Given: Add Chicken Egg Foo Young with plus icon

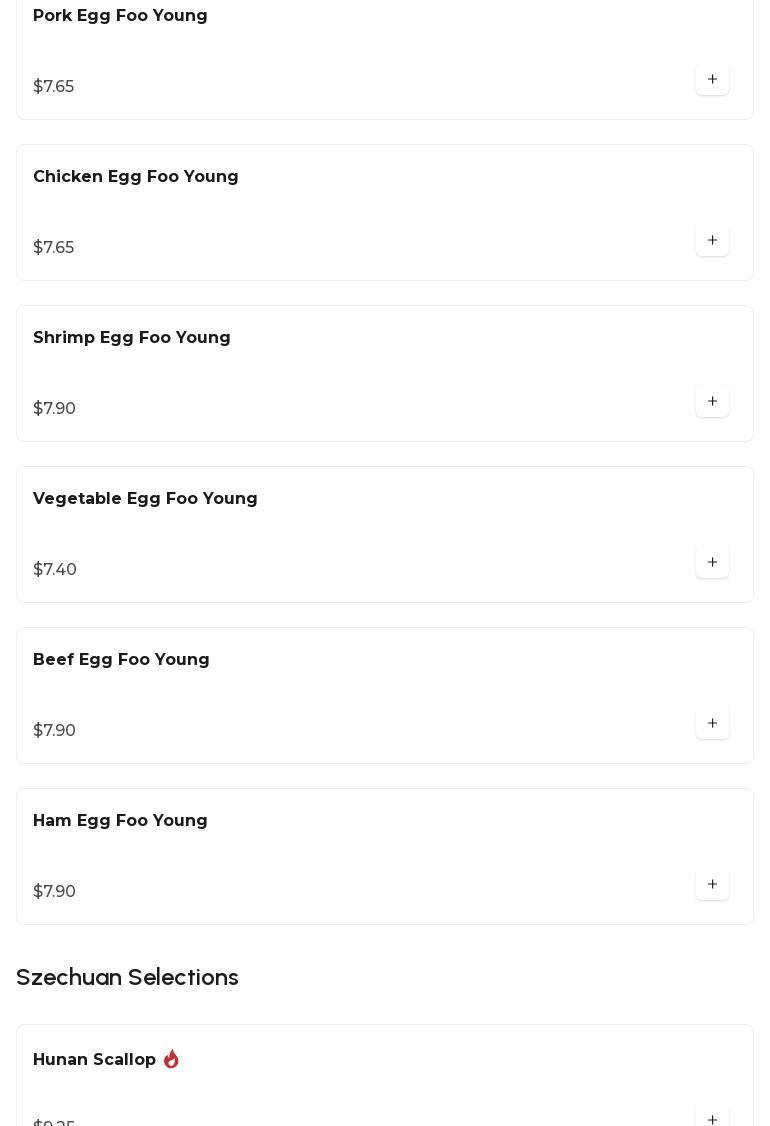Looking at the screenshot, I should 712,241.
